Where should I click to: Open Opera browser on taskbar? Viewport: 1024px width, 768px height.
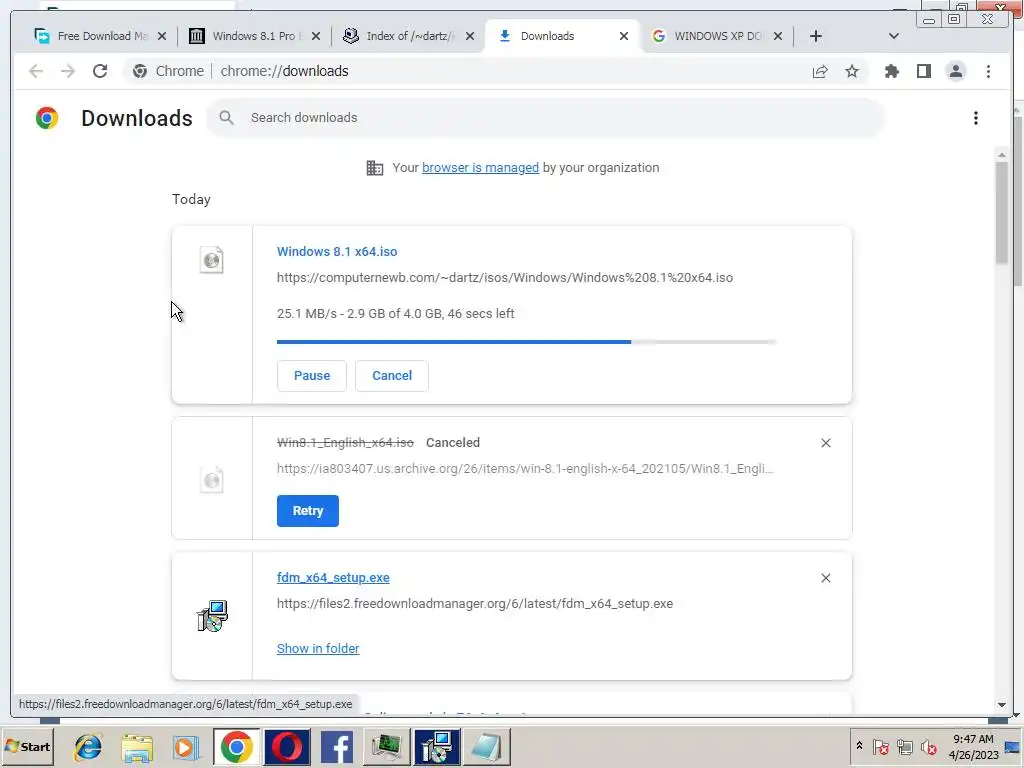click(287, 746)
